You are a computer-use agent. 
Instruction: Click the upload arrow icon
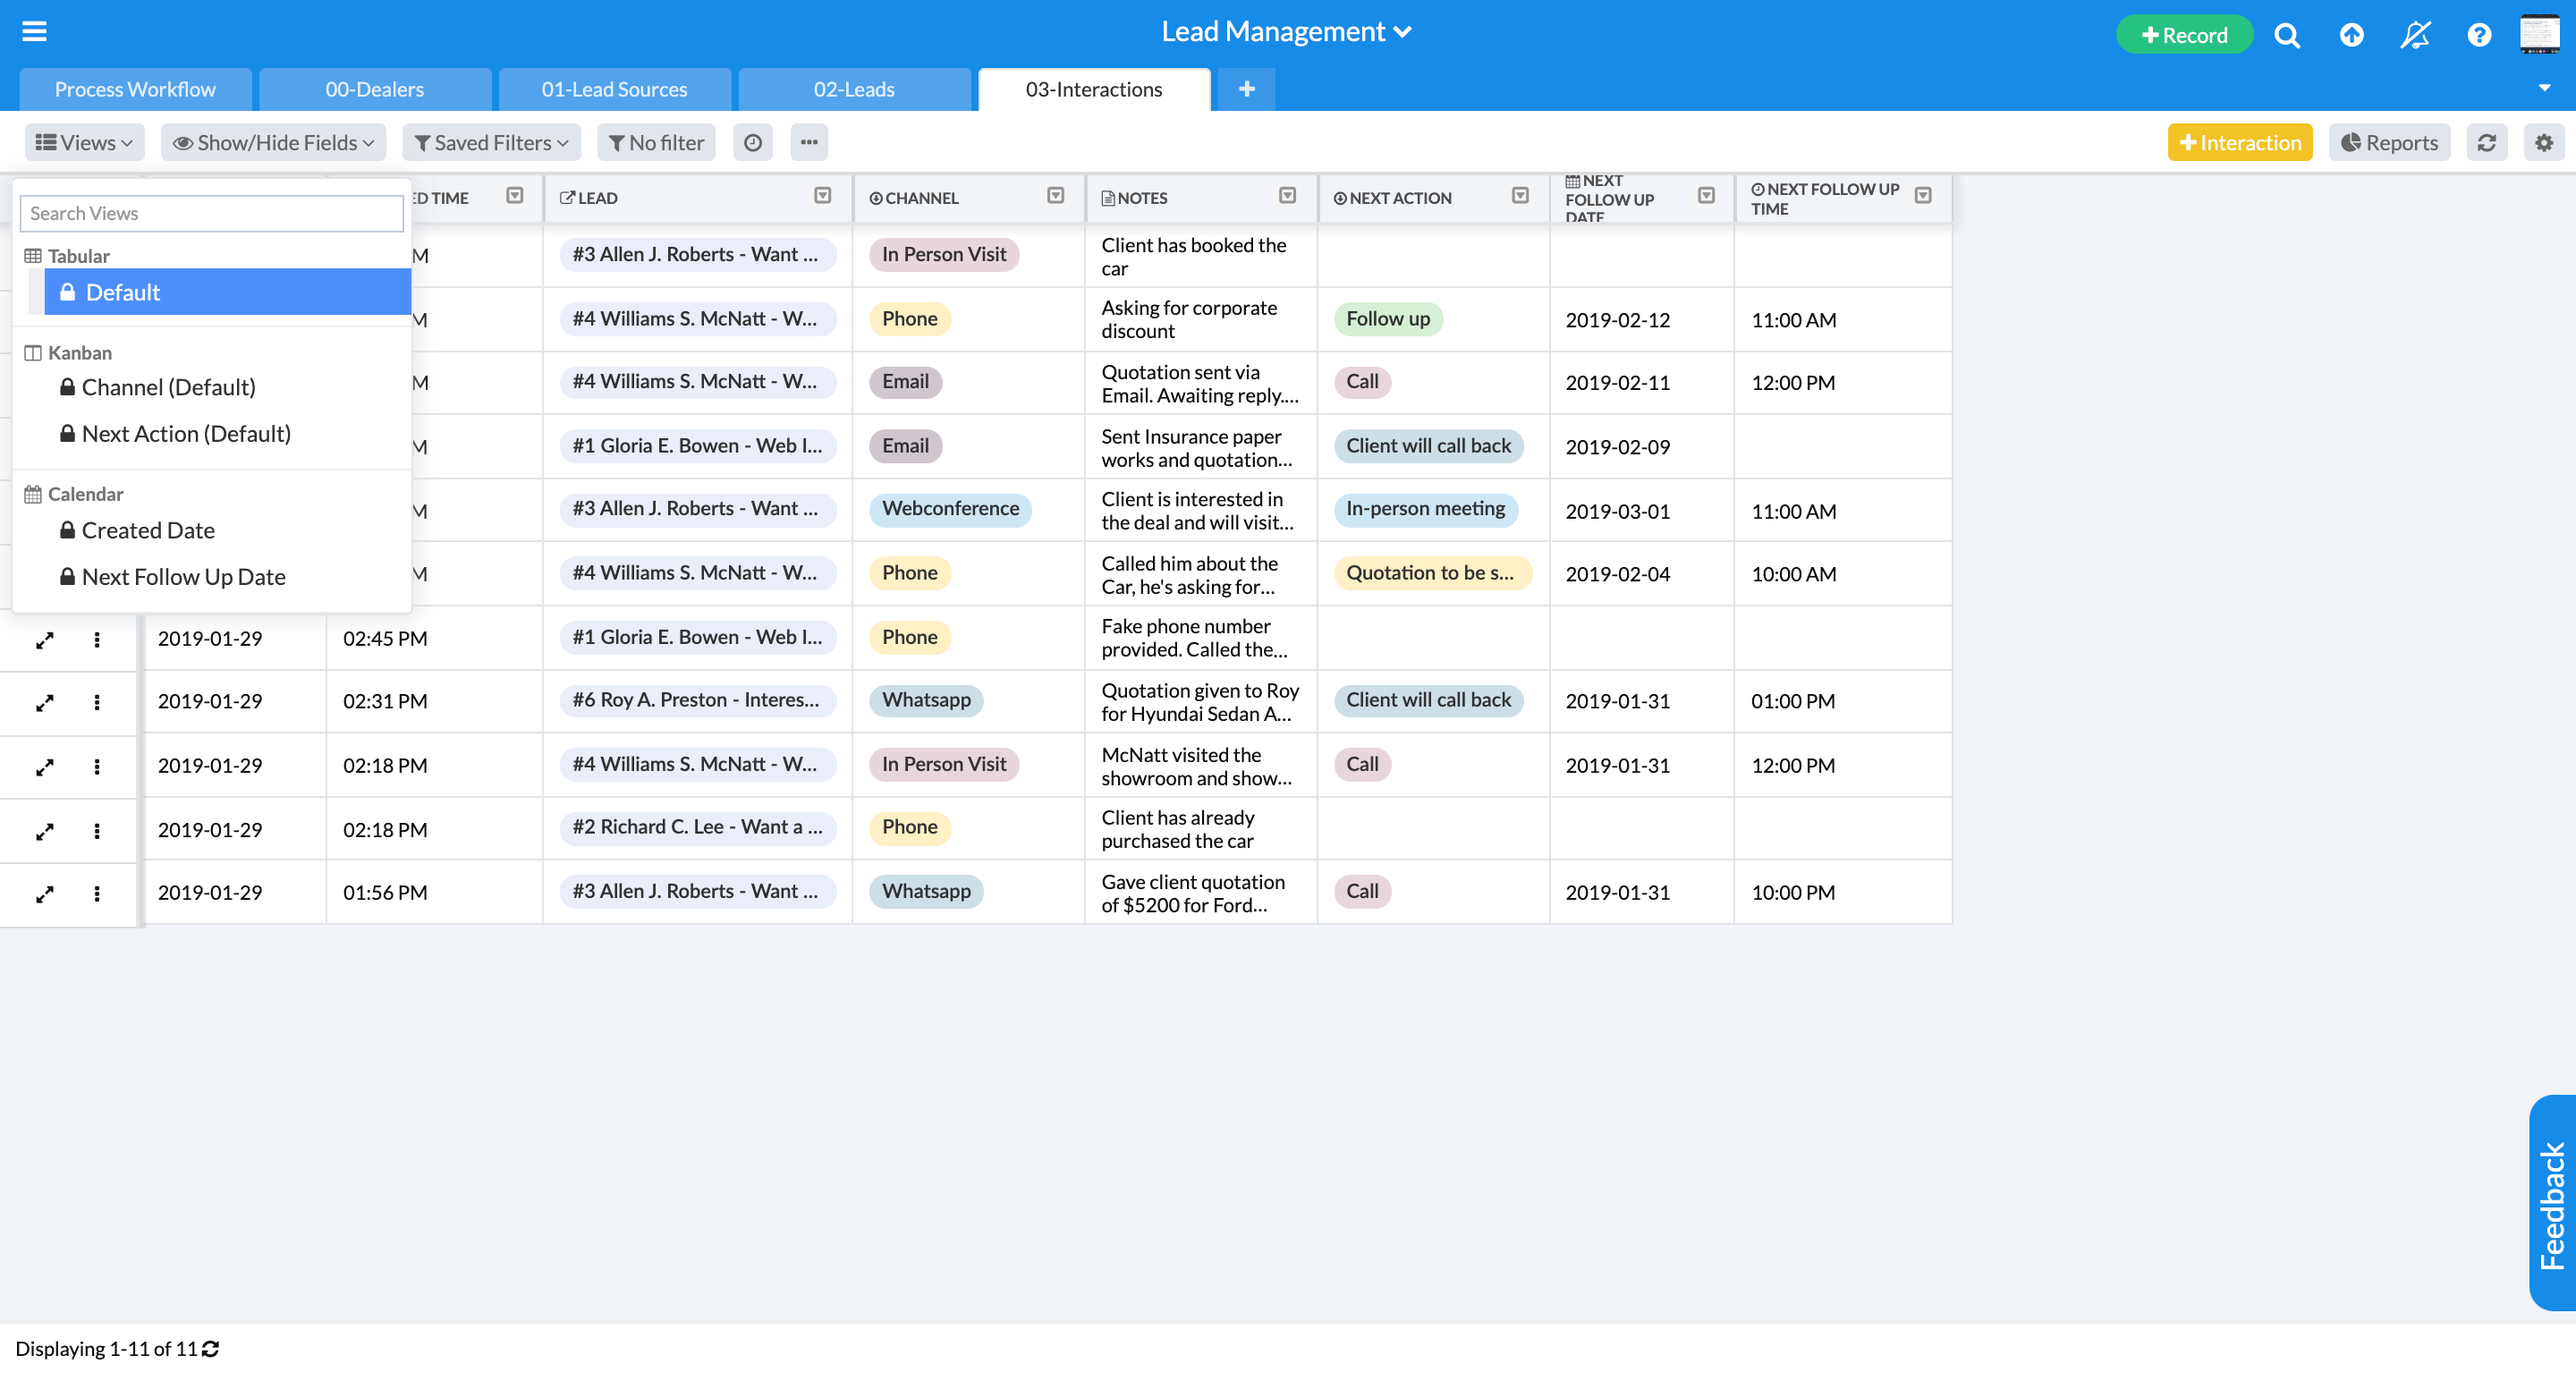[2351, 35]
